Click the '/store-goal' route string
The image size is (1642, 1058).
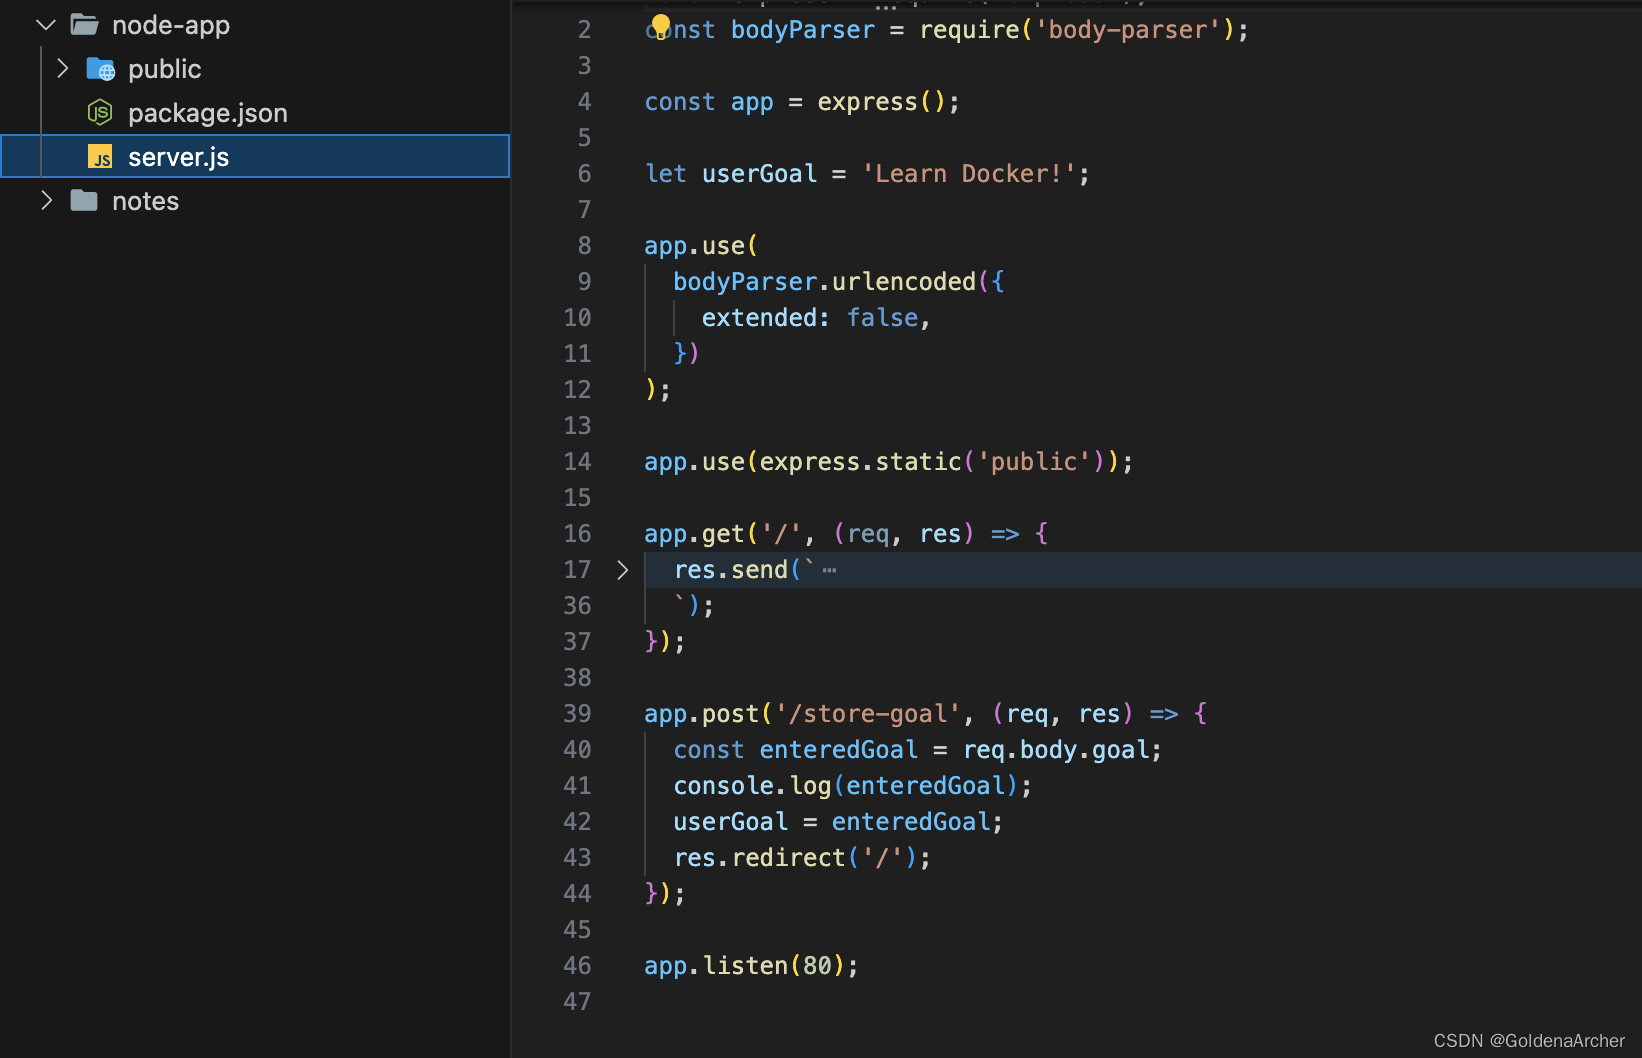point(868,714)
